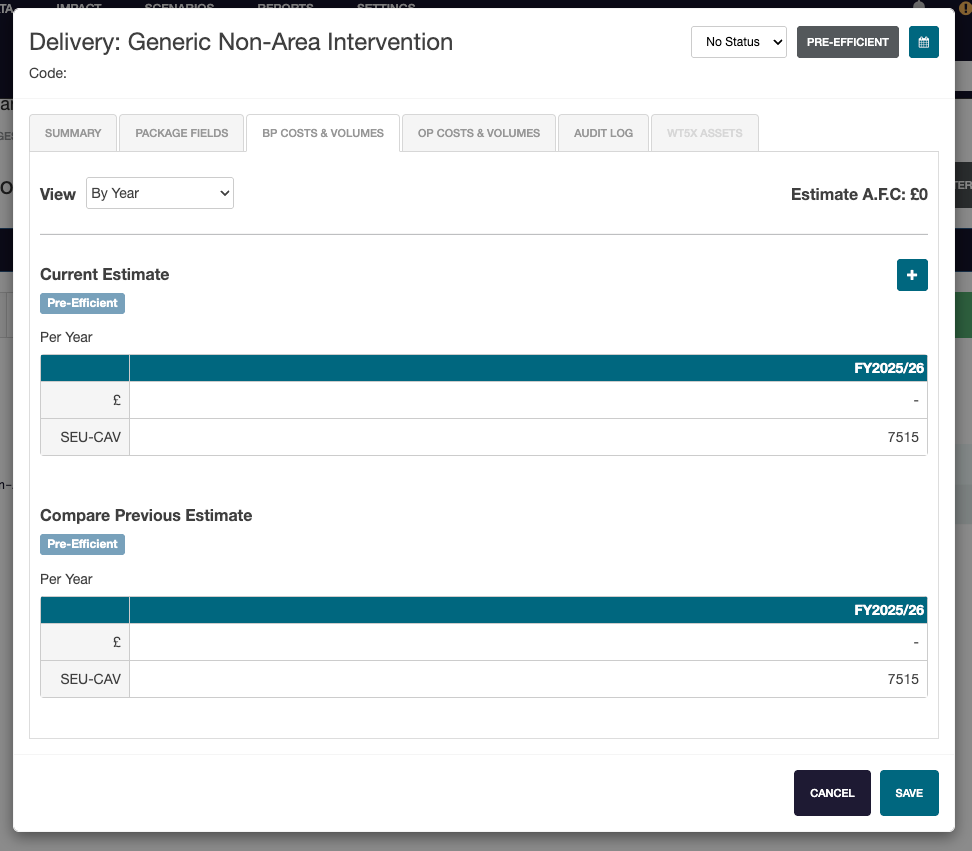Save the delivery changes
The image size is (972, 851).
coord(909,793)
